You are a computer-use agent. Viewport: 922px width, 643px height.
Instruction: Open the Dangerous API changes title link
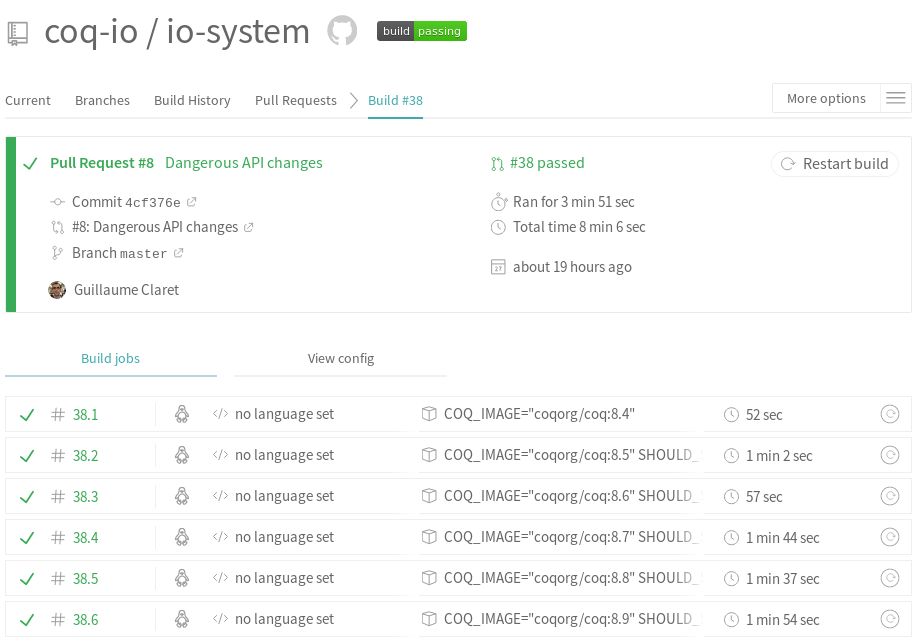pos(243,163)
